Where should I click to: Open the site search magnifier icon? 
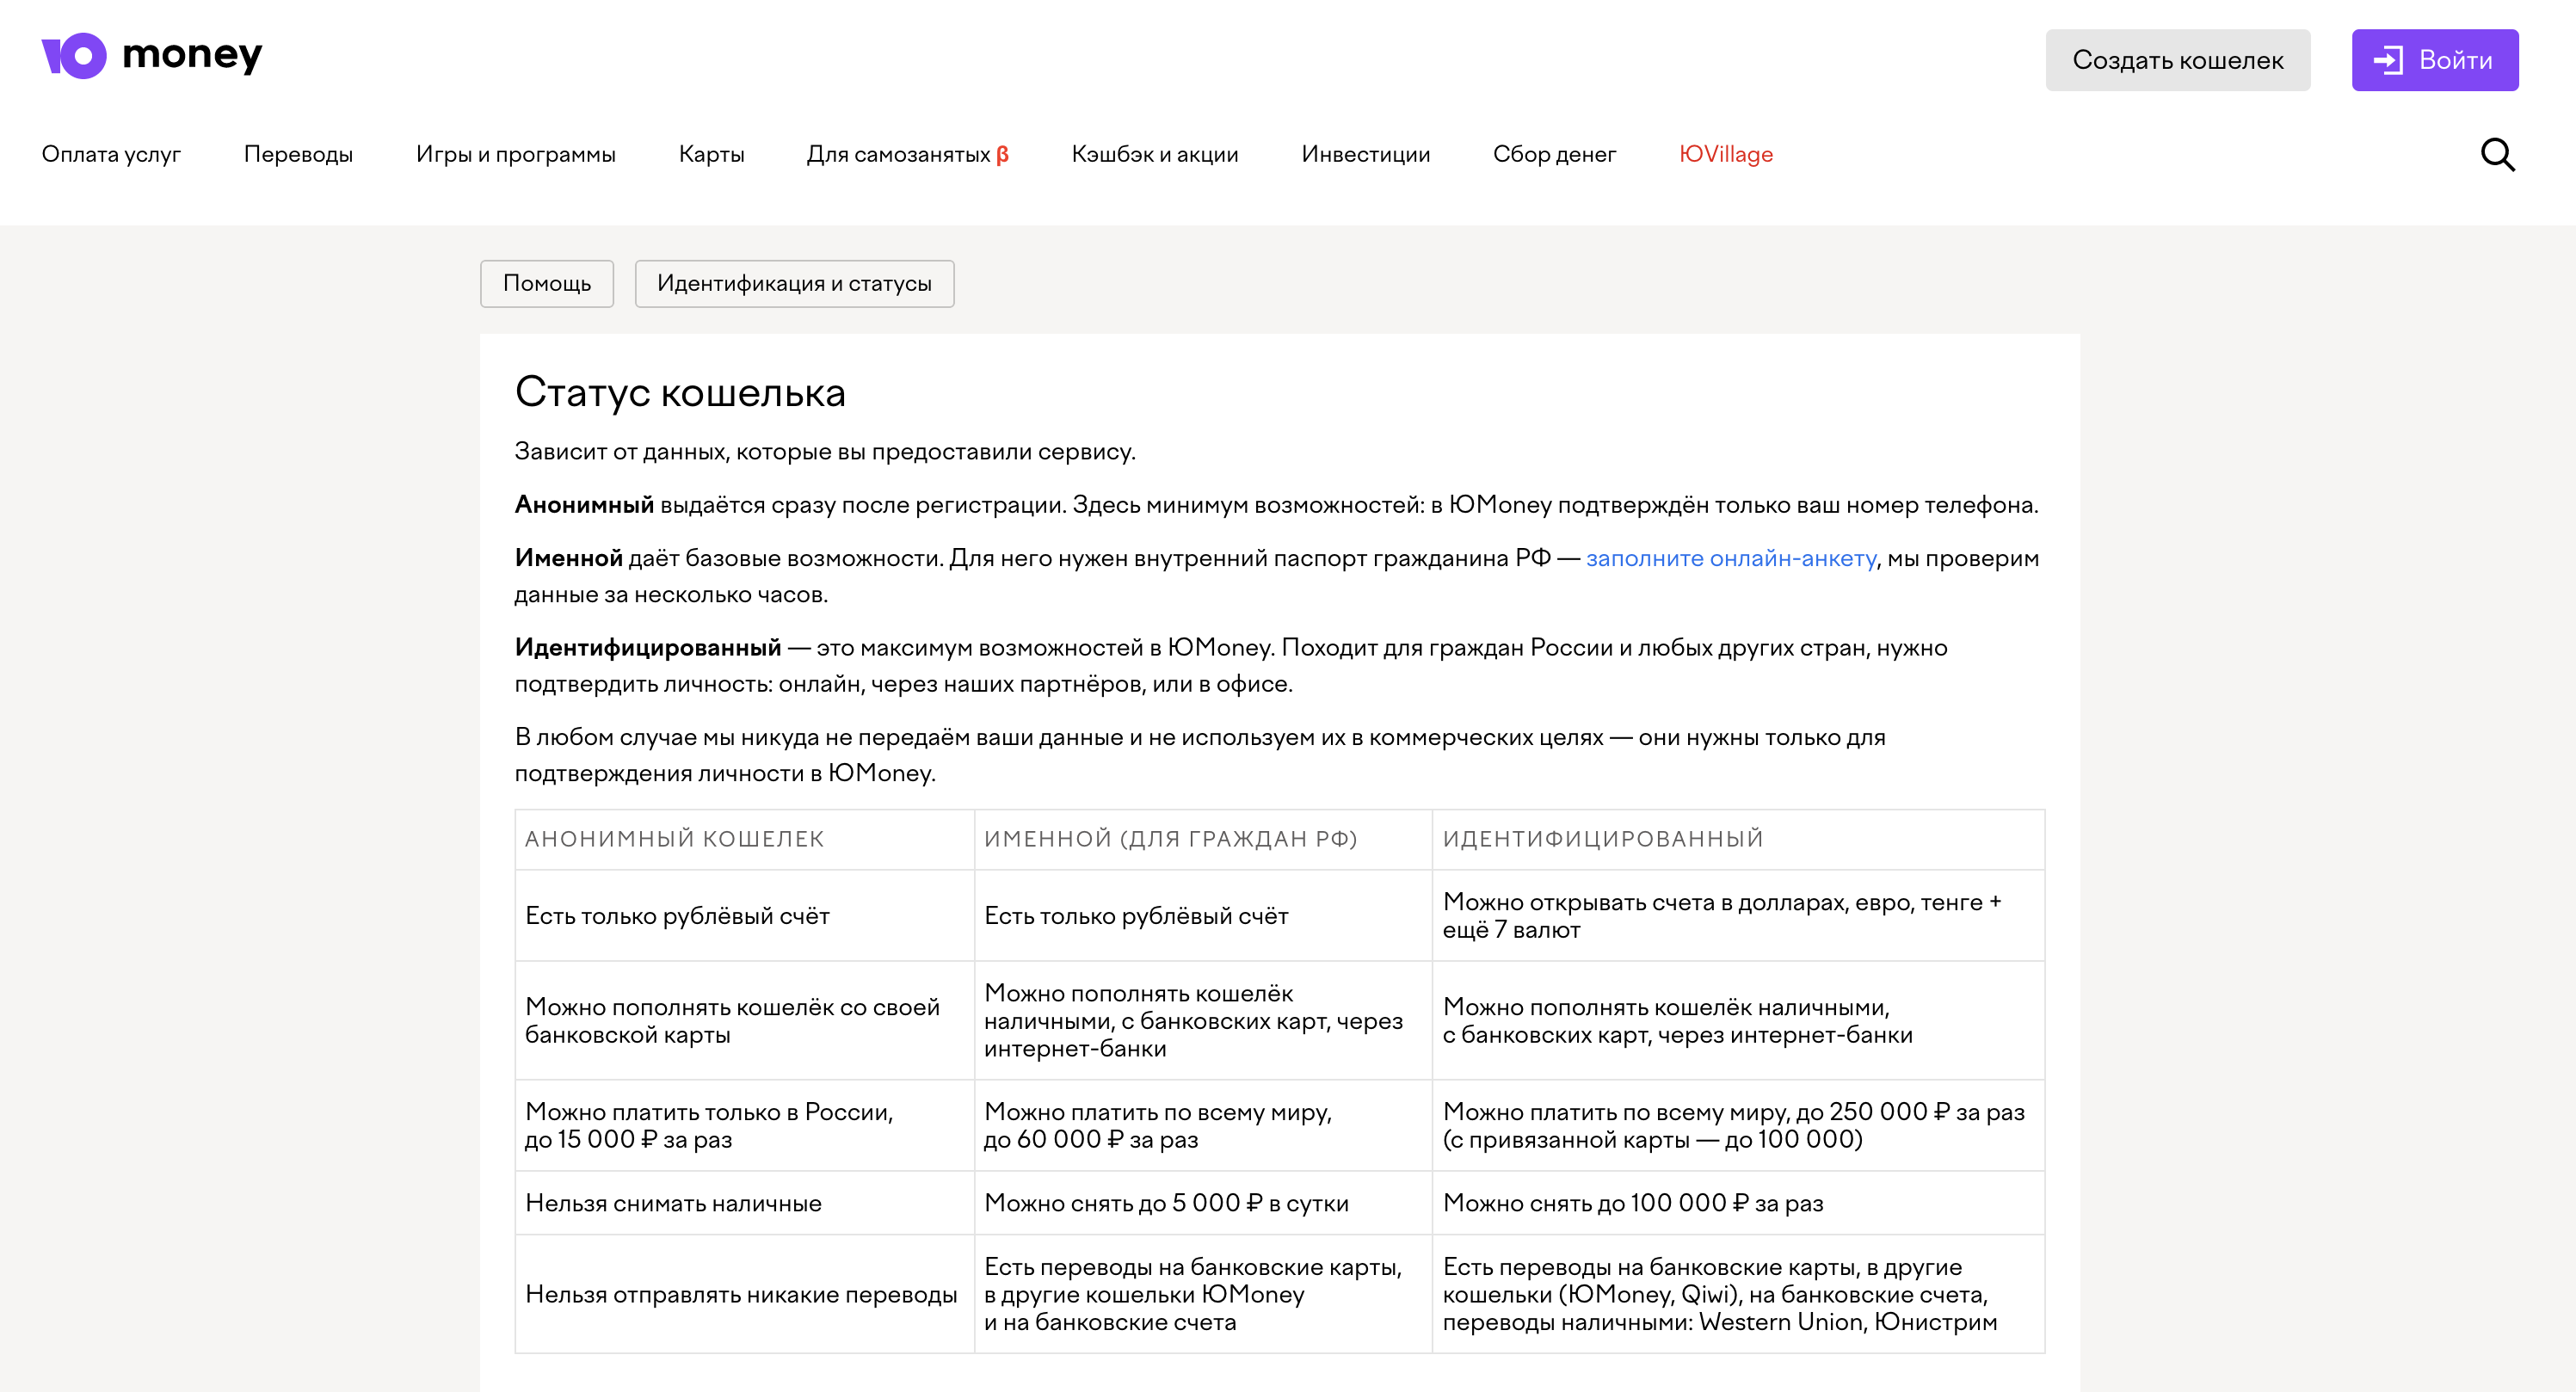pyautogui.click(x=2497, y=155)
